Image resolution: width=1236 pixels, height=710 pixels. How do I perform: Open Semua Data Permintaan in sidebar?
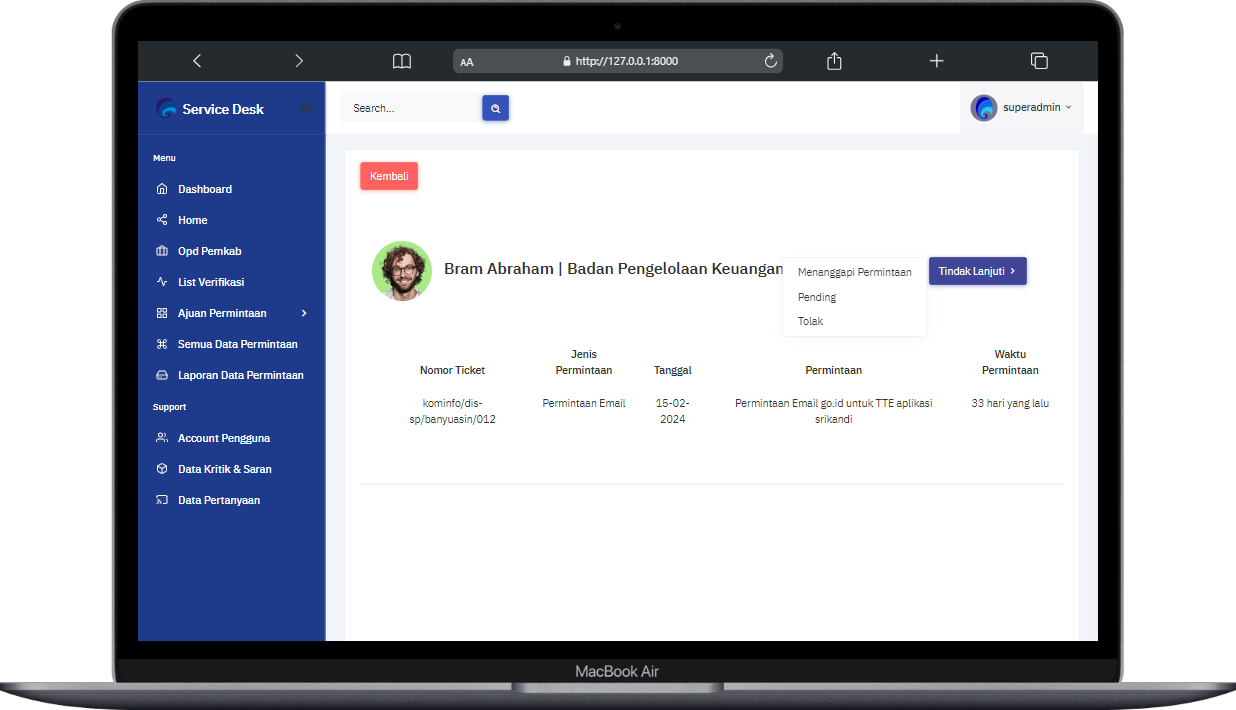coord(238,344)
